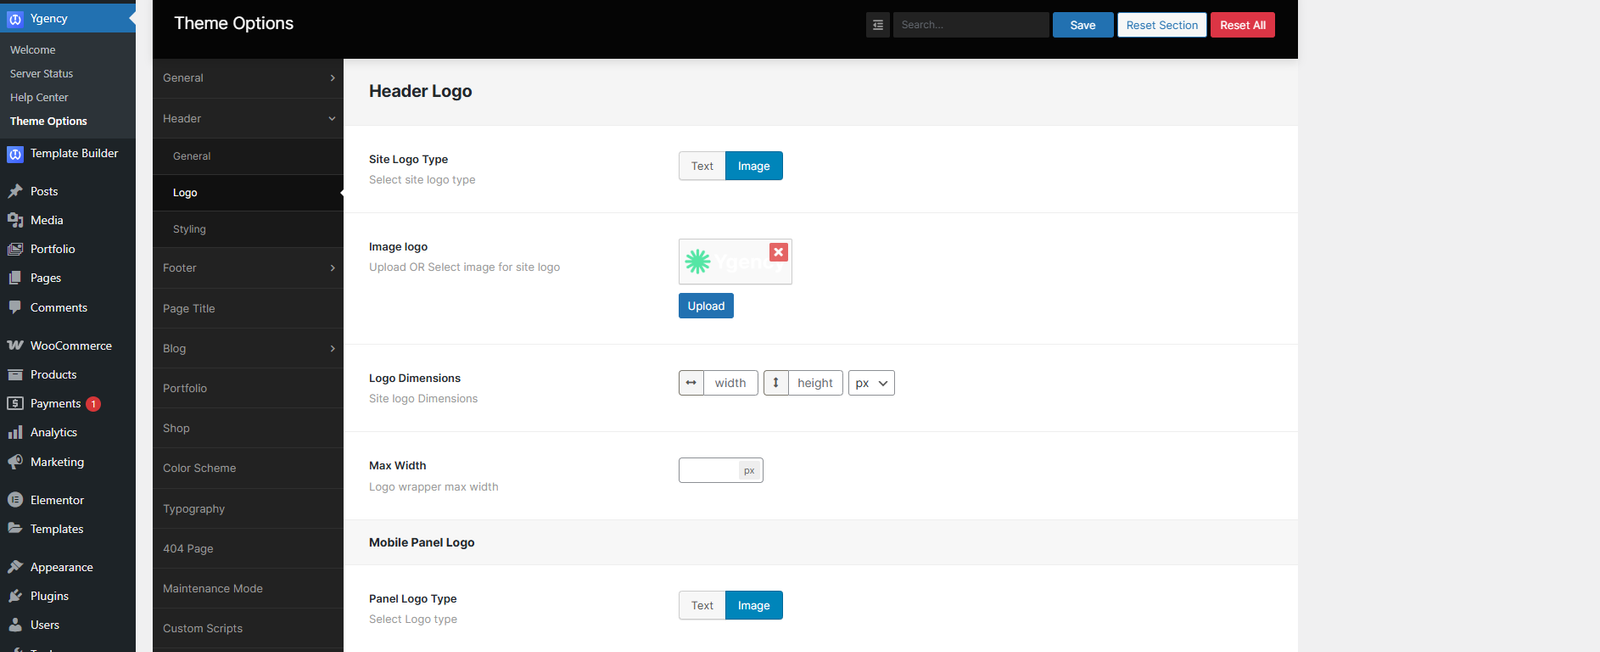The image size is (1600, 652).
Task: Select the Marketing megaphone icon
Action: point(15,462)
